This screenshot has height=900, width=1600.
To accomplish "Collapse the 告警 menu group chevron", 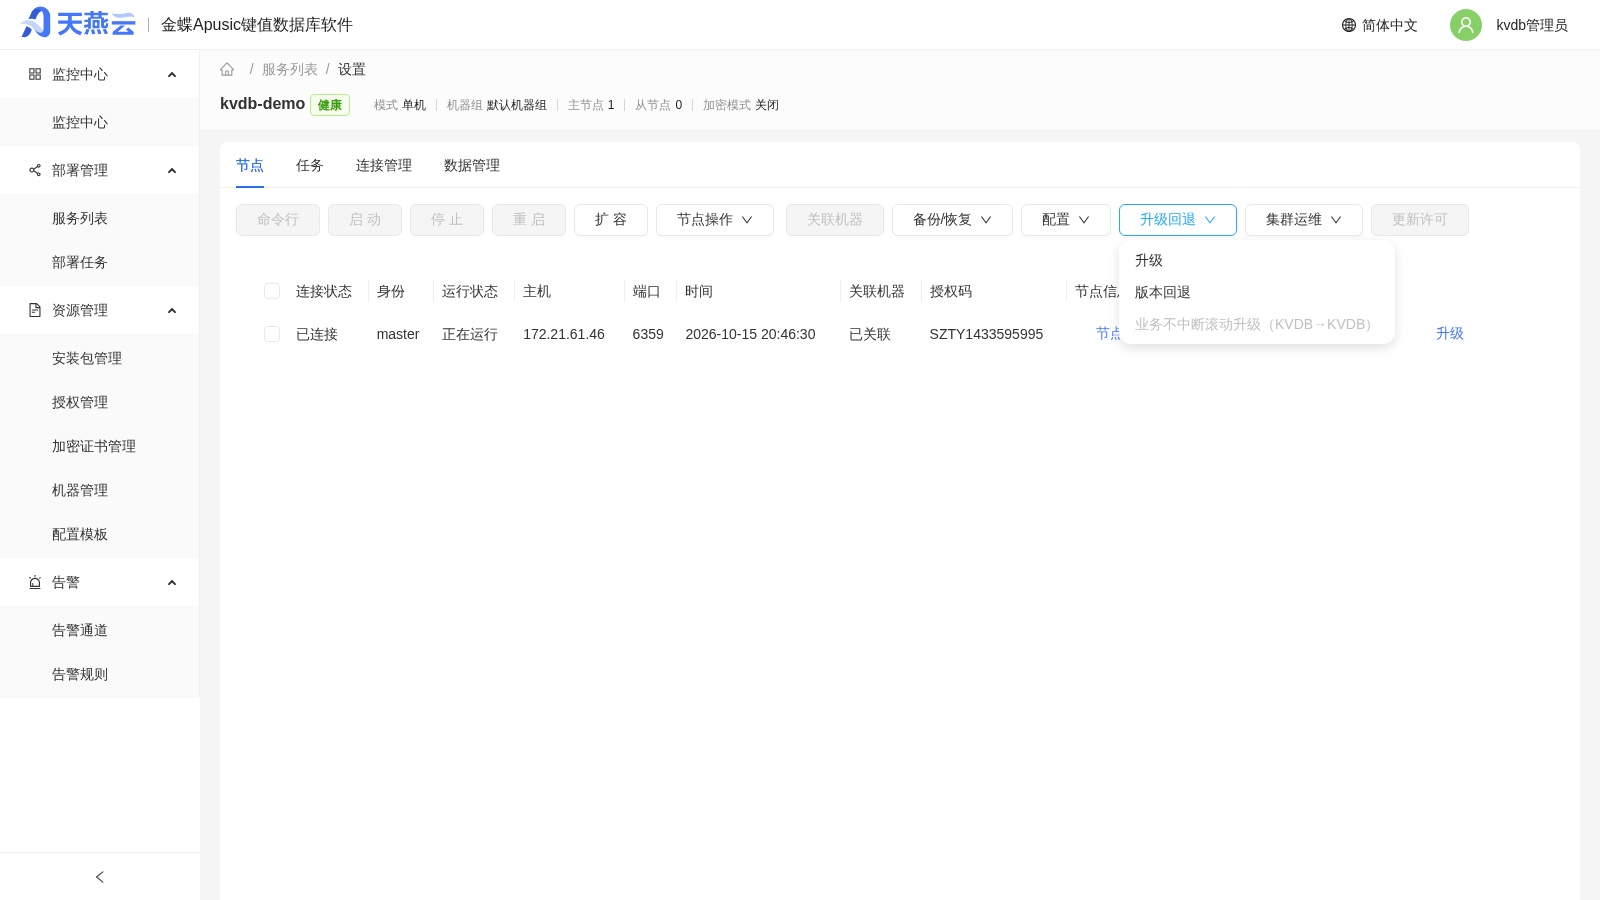I will tap(172, 582).
